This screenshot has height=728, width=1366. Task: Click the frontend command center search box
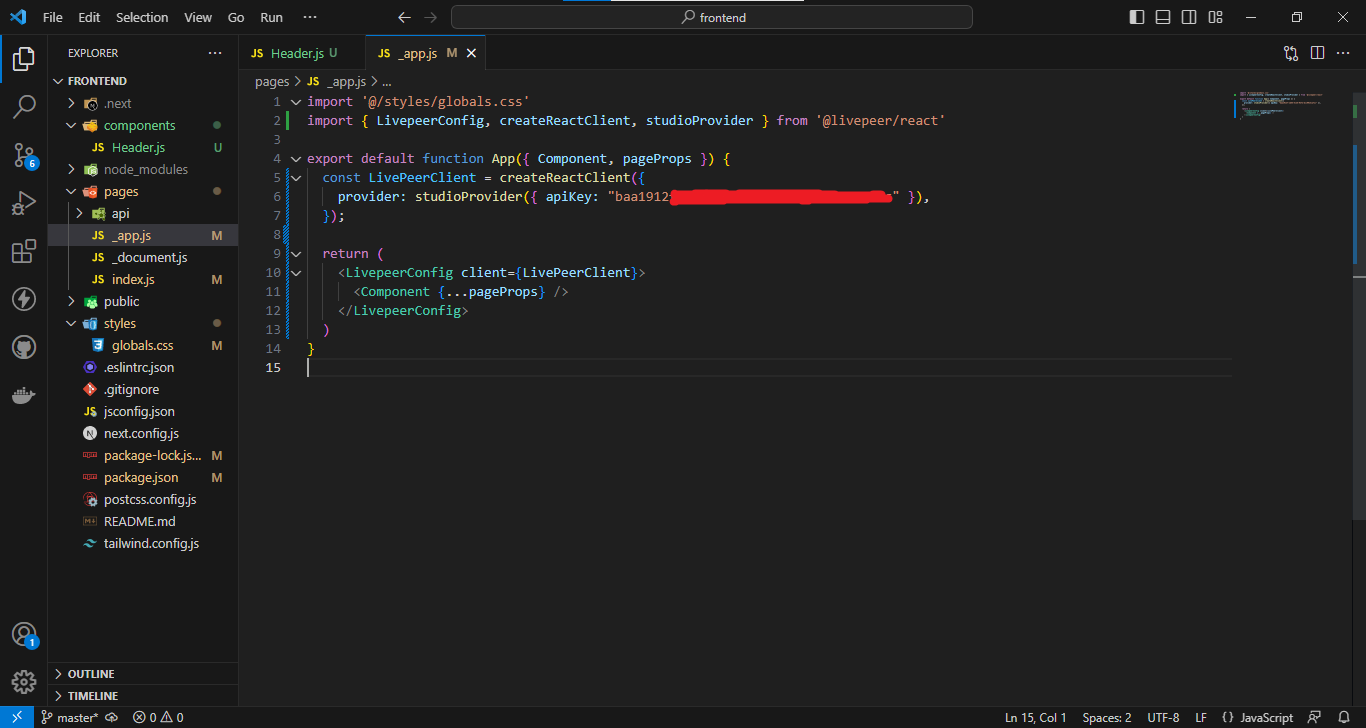[x=711, y=17]
